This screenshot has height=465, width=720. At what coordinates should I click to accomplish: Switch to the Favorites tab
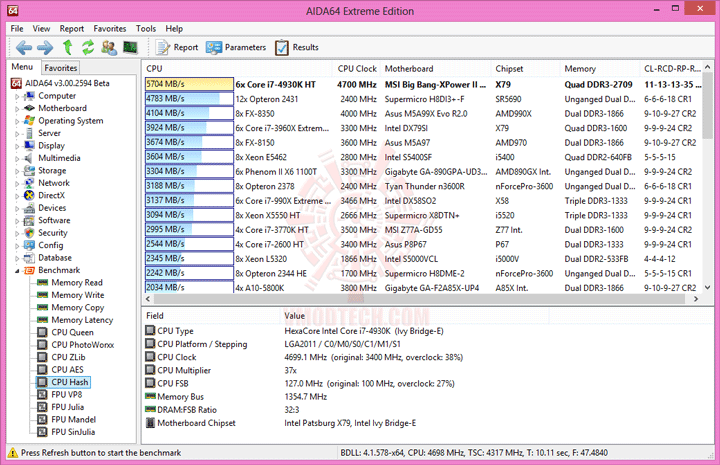click(61, 68)
